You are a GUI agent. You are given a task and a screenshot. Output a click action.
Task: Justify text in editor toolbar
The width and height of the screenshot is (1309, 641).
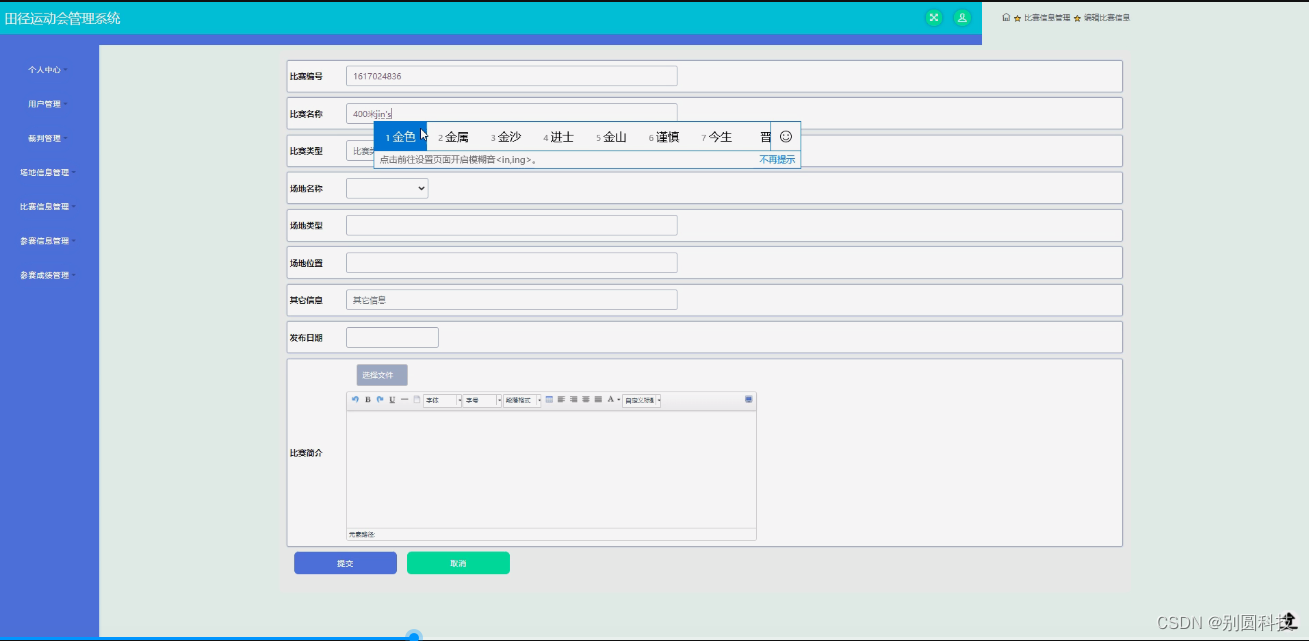598,400
